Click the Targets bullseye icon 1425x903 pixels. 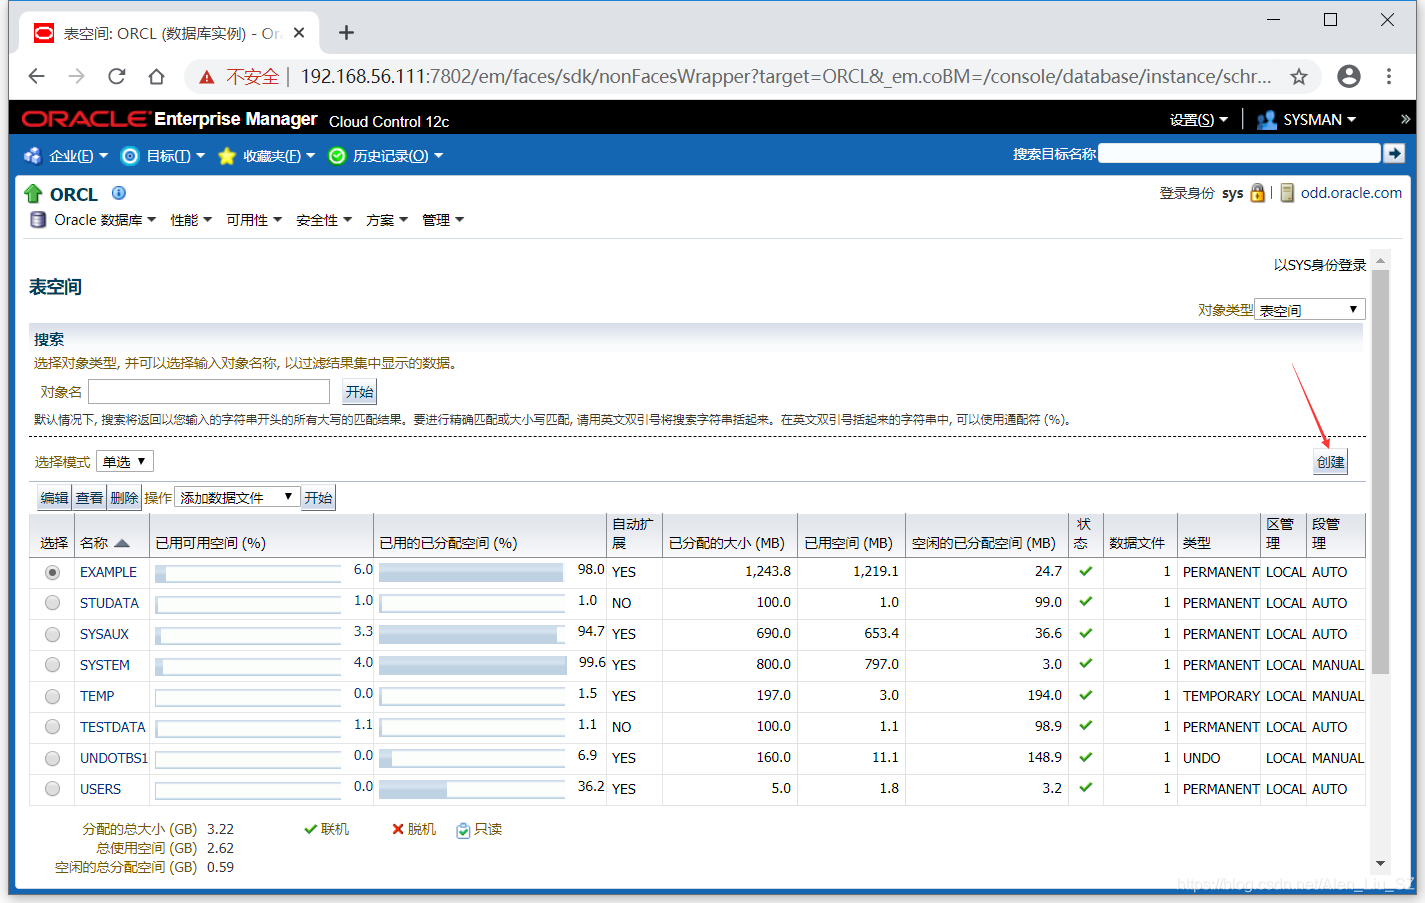[x=130, y=156]
